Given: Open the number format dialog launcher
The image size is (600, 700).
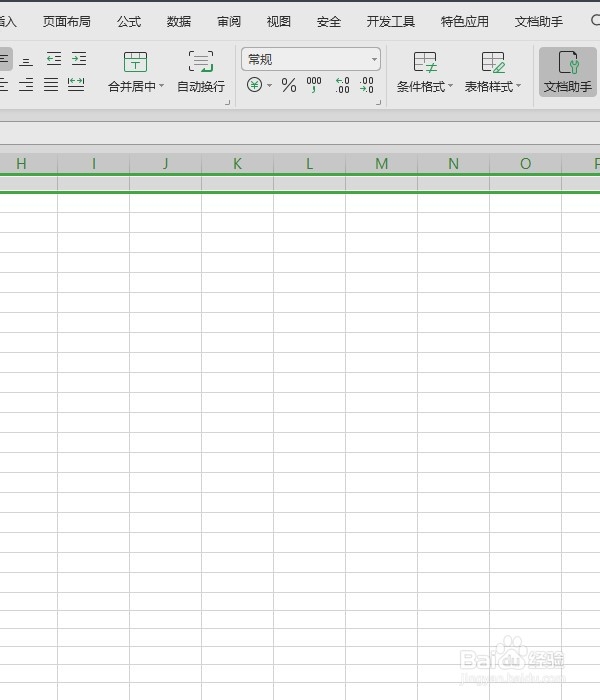Looking at the screenshot, I should (379, 103).
